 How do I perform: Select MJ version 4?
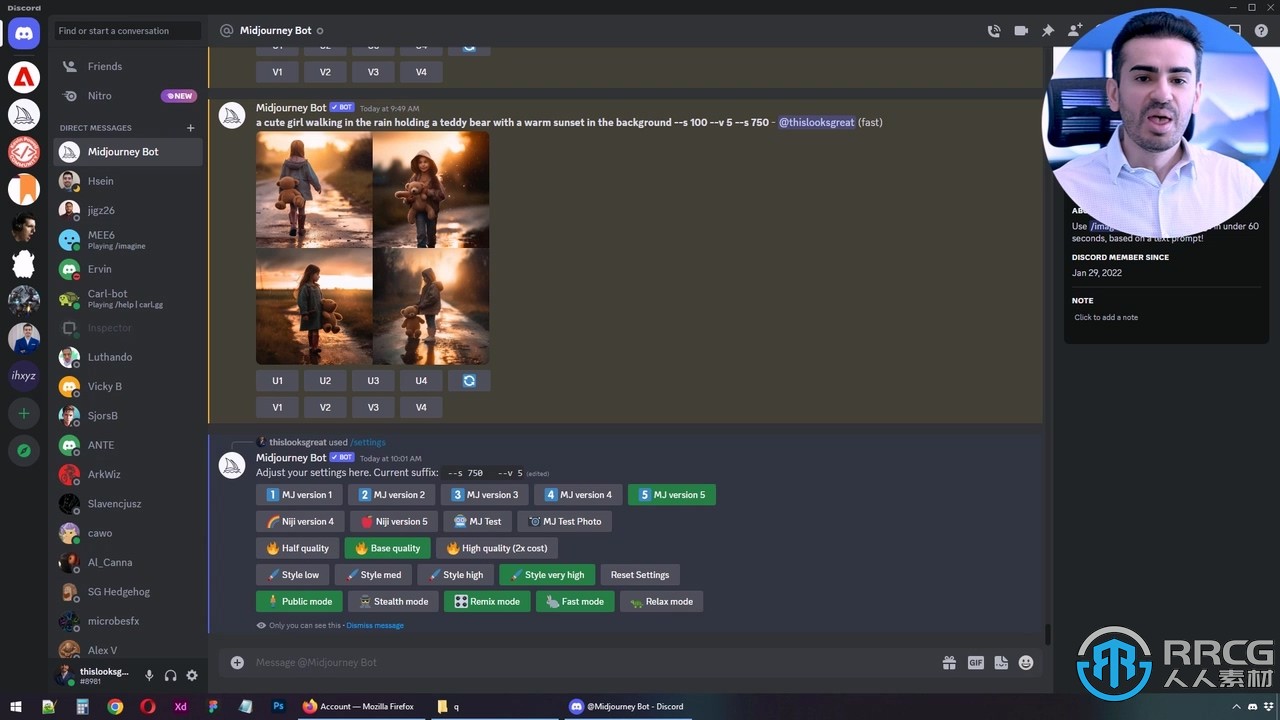tap(578, 495)
